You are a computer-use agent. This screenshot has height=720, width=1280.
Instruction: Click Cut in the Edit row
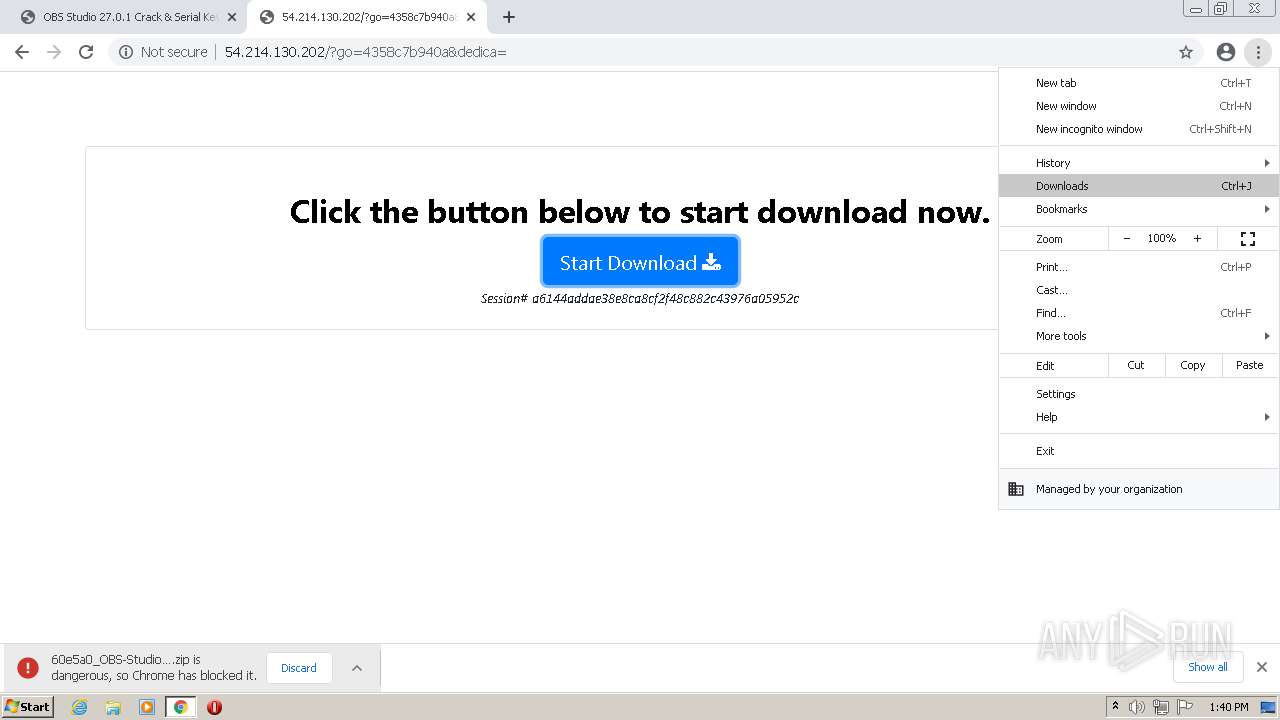[x=1136, y=365]
